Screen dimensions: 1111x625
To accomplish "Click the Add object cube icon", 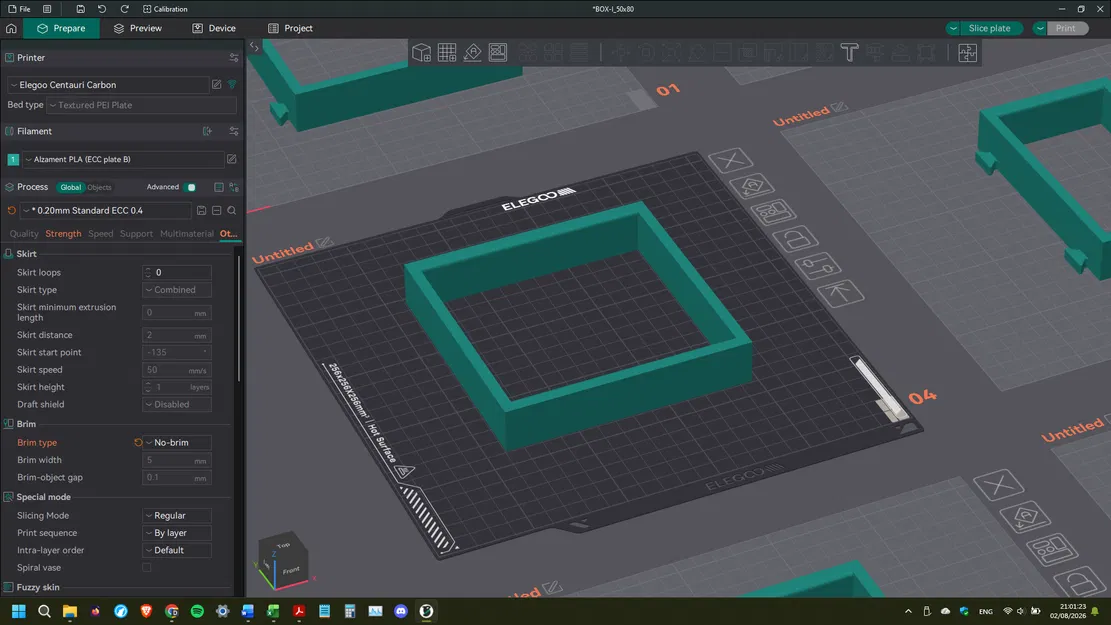I will coord(422,52).
